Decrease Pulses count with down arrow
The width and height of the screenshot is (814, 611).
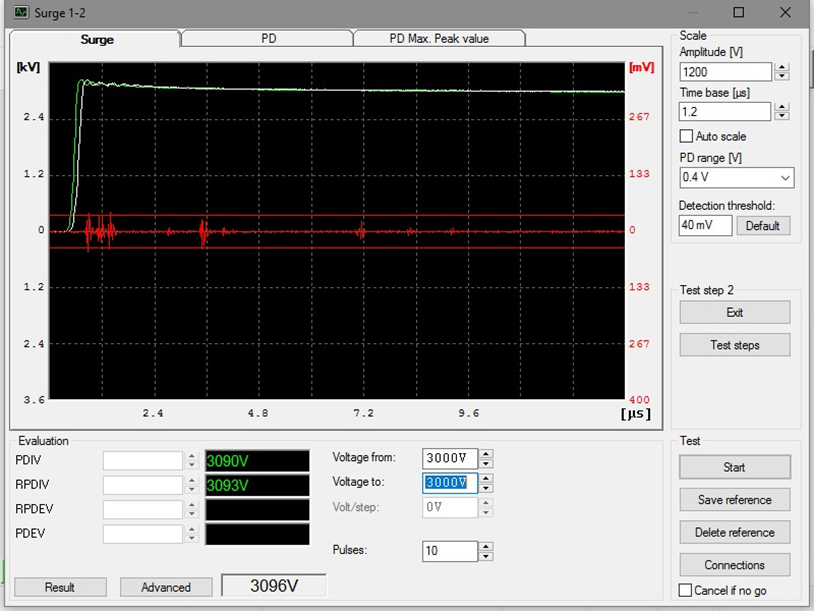[x=486, y=556]
